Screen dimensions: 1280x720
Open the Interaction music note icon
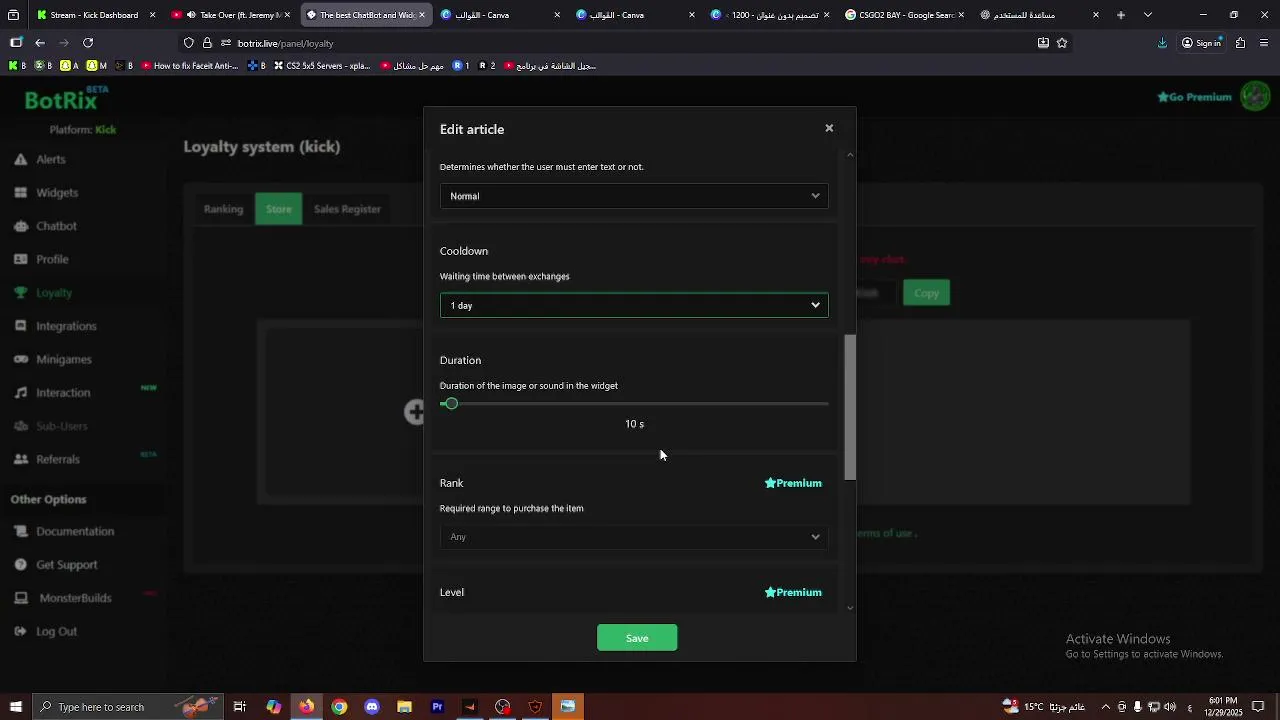click(20, 392)
